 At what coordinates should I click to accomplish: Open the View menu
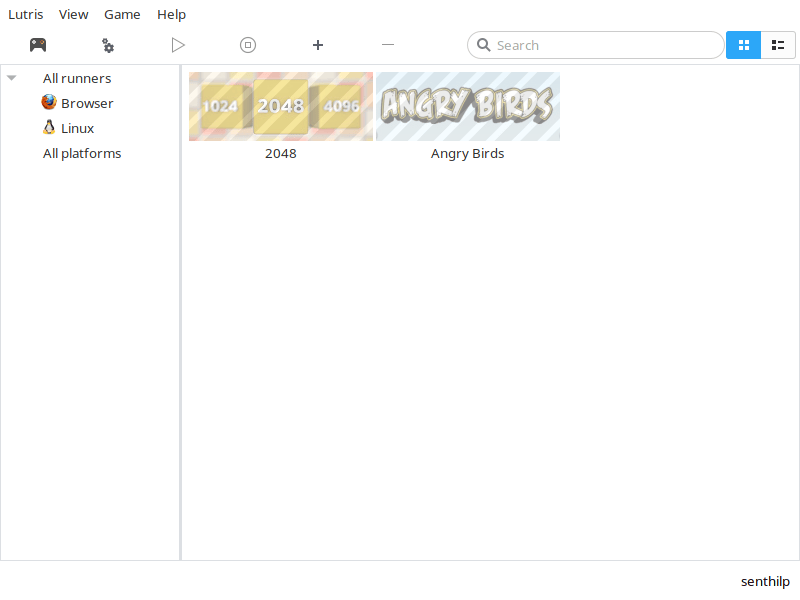pos(73,15)
